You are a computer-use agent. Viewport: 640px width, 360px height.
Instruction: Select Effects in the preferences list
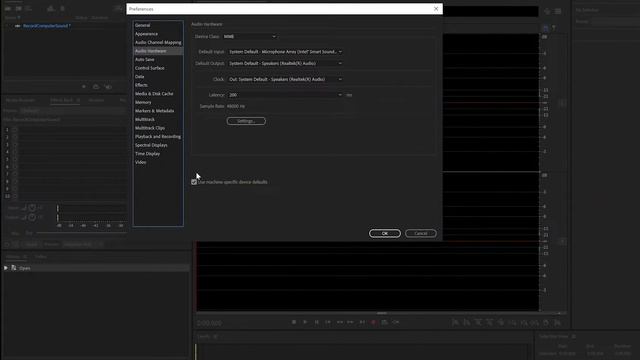[141, 85]
